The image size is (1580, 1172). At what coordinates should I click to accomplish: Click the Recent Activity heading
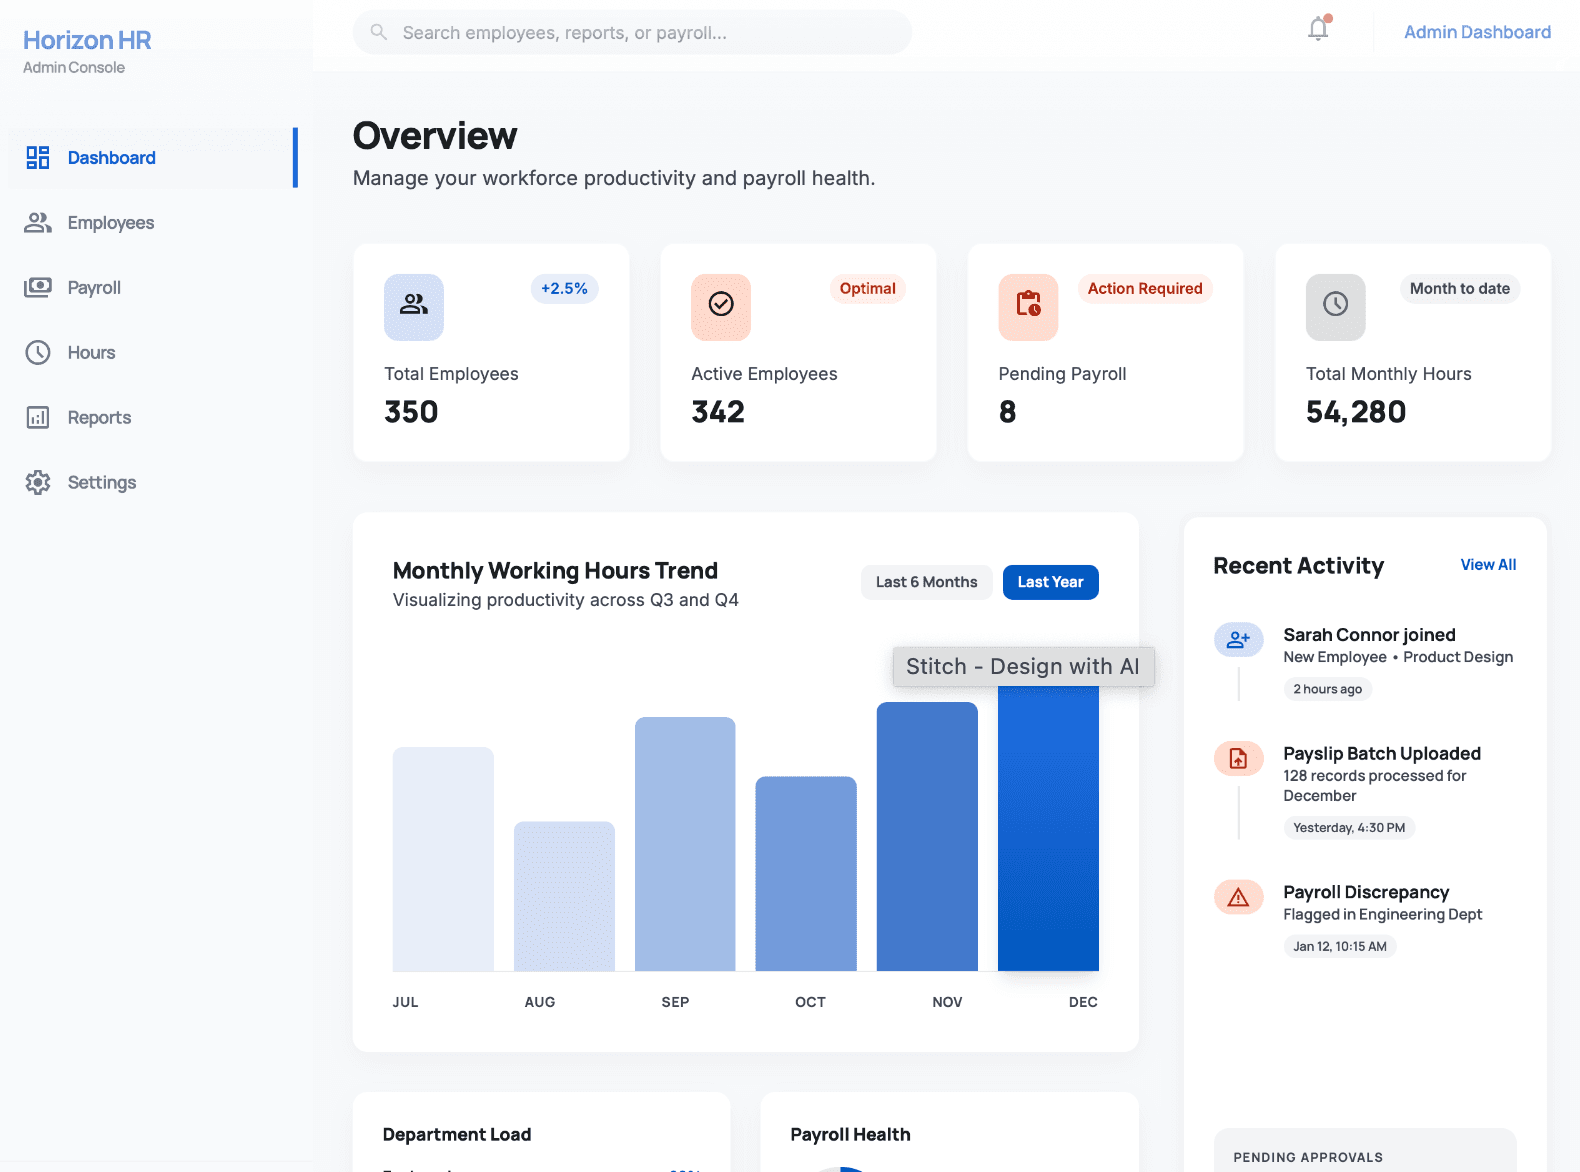(1299, 566)
